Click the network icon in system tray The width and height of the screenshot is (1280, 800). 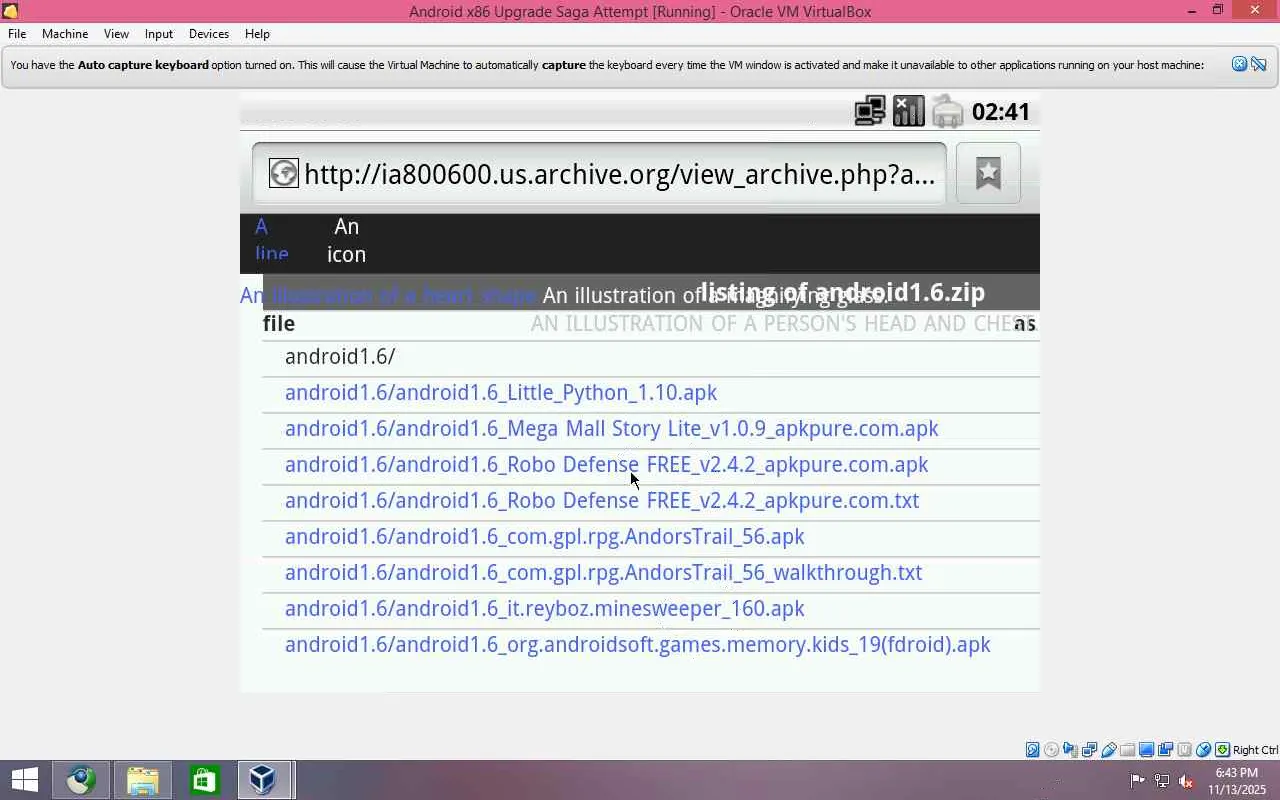coord(1162,781)
